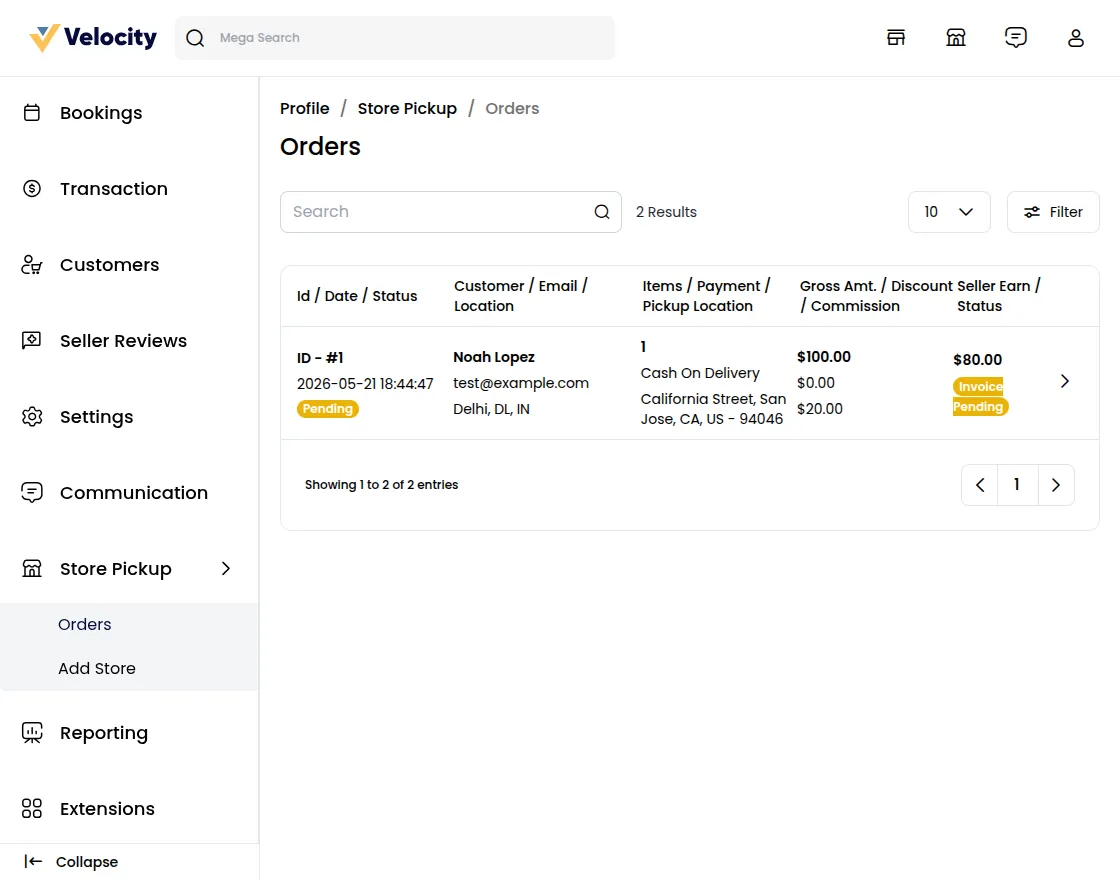This screenshot has width=1120, height=880.
Task: Click the order date 2026-05-21 18:44:47
Action: point(365,384)
